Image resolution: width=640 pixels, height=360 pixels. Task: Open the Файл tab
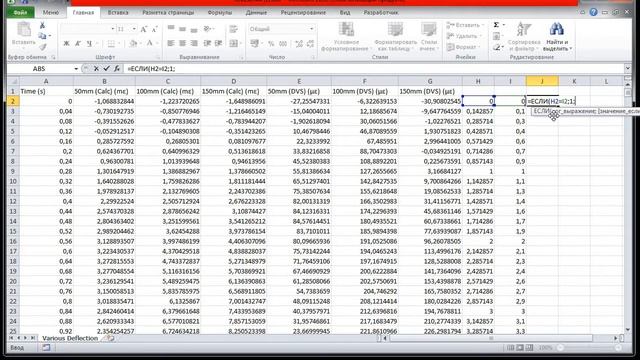click(20, 13)
